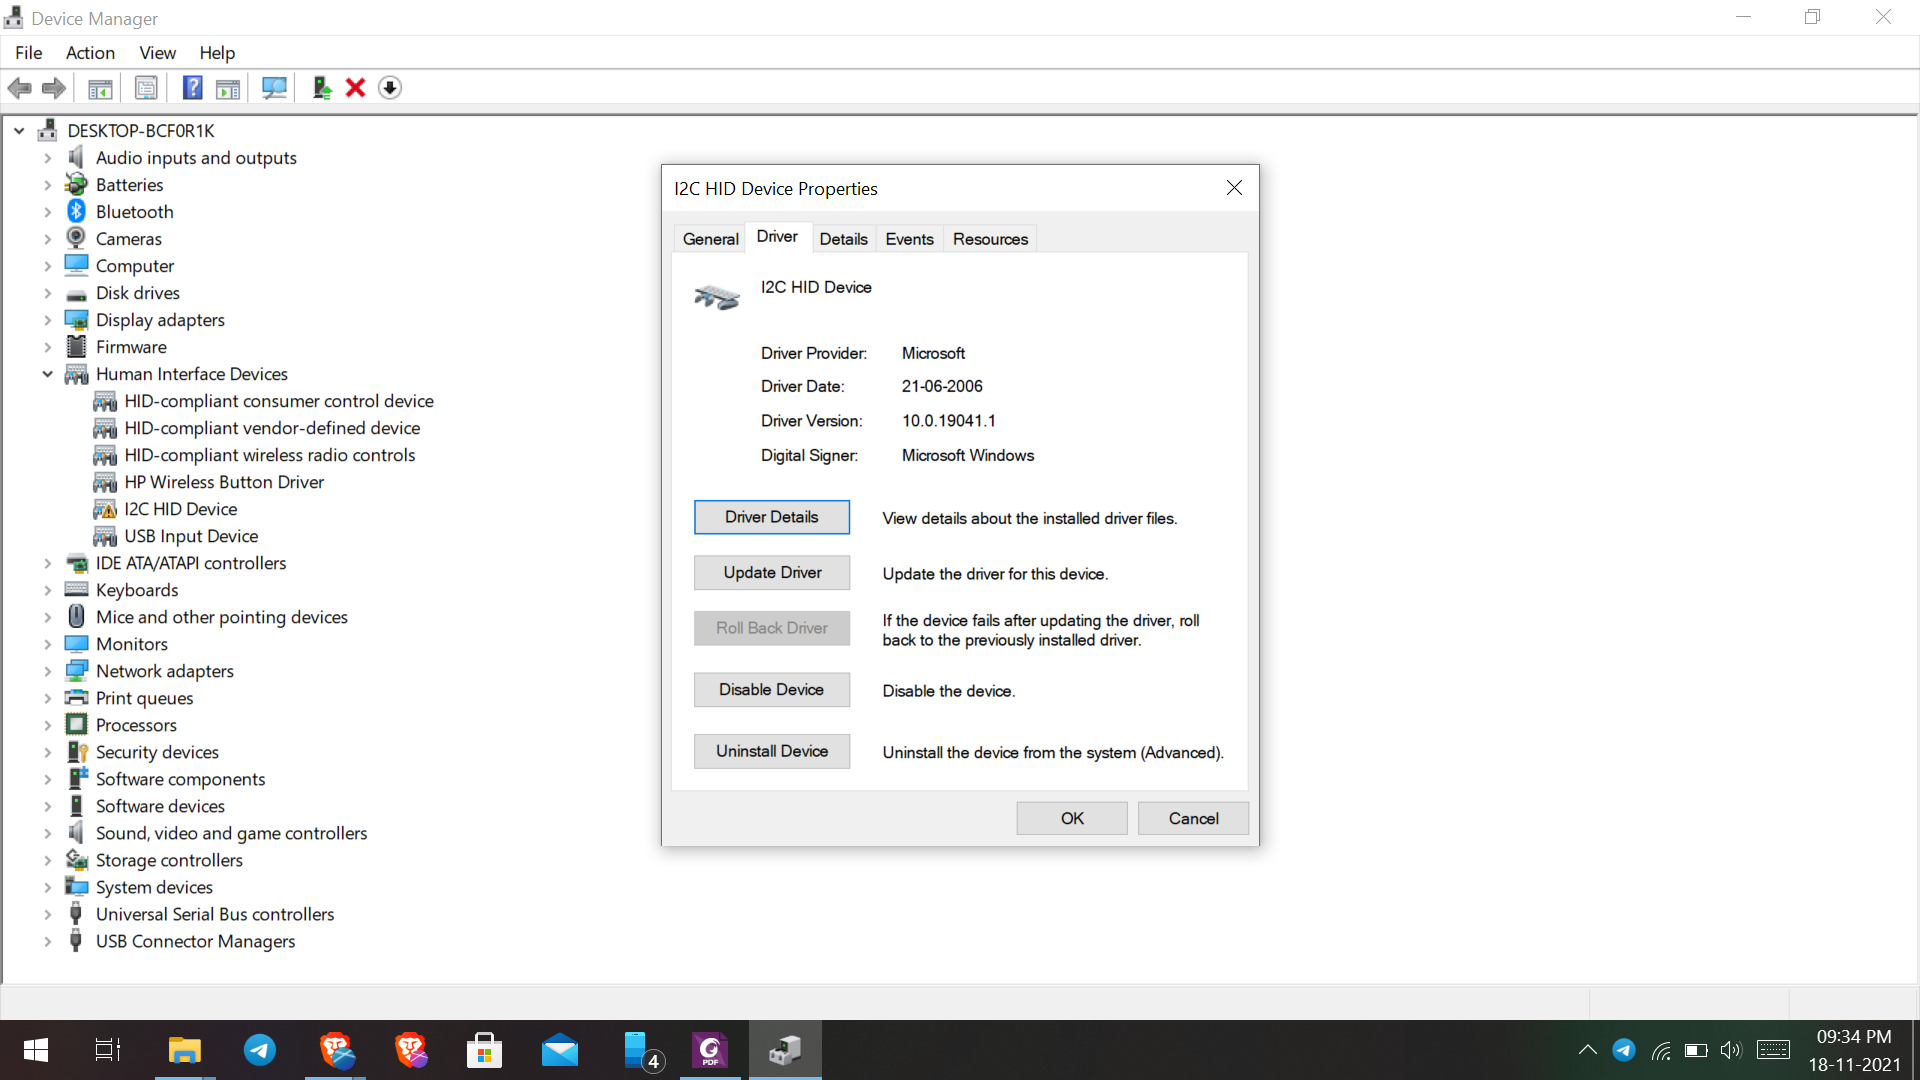Click Cancel in the properties dialog
Viewport: 1920px width, 1080px height.
coord(1193,818)
